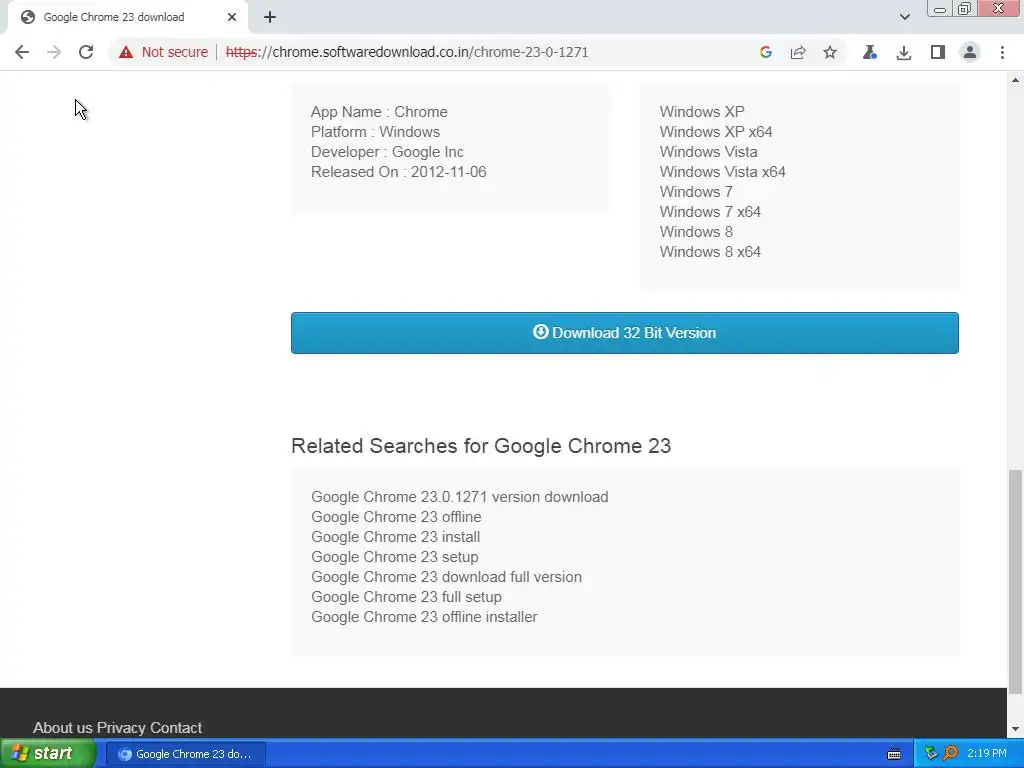Click Released On : 2012-11-06 text
Screen dimensions: 1024x768
[x=399, y=172]
